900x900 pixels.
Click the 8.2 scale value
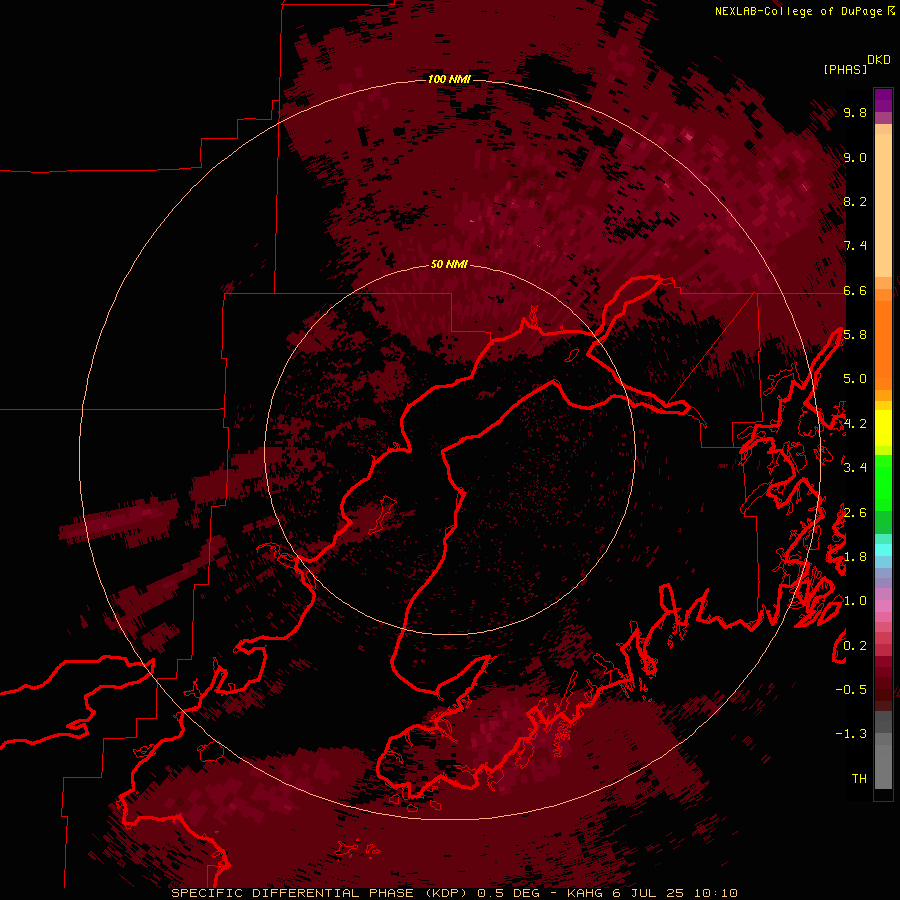pos(855,201)
